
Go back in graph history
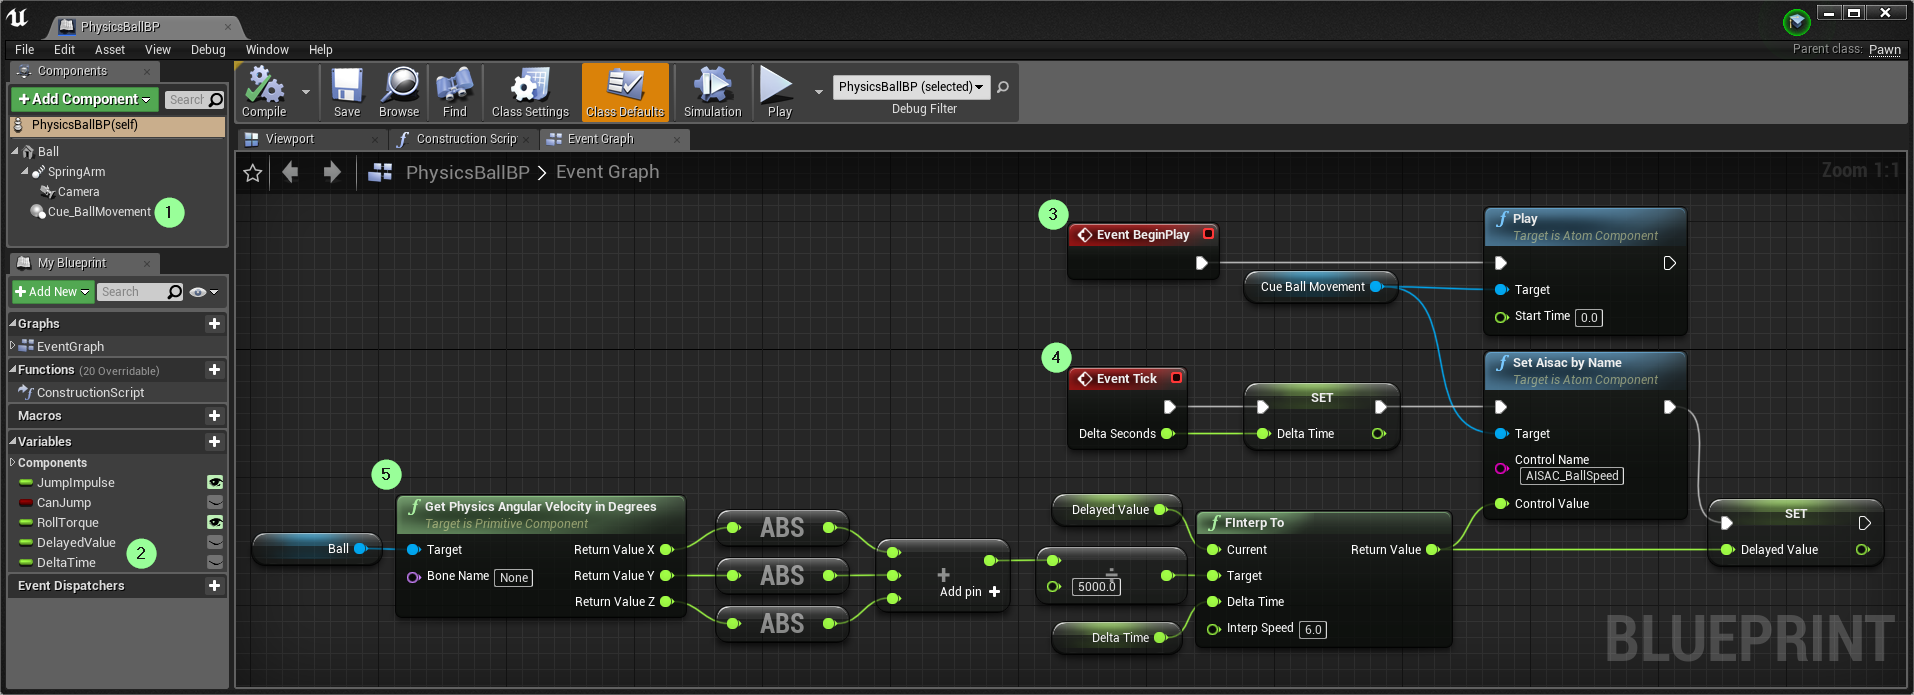coord(291,172)
